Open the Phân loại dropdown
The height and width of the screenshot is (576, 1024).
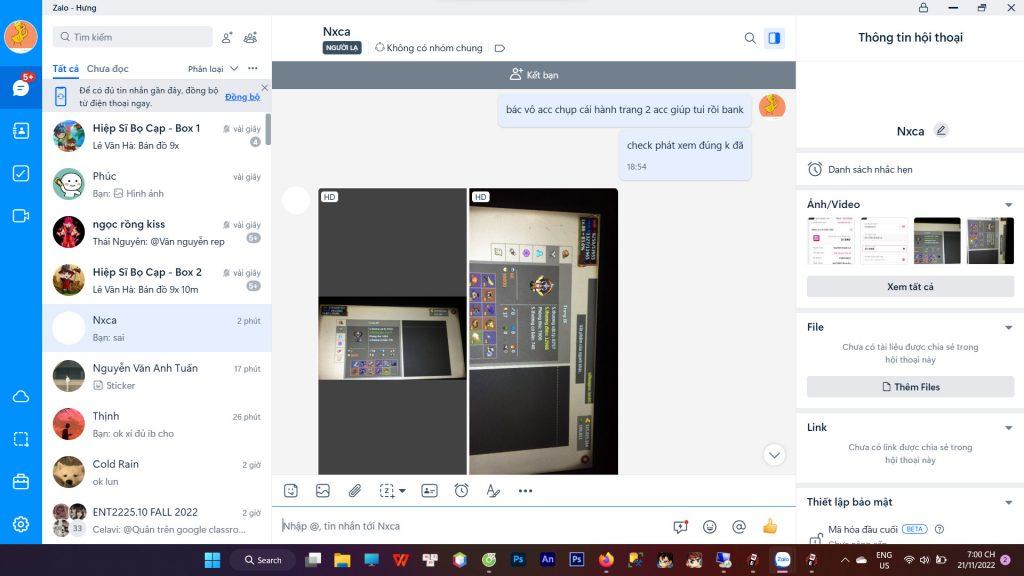[x=213, y=69]
